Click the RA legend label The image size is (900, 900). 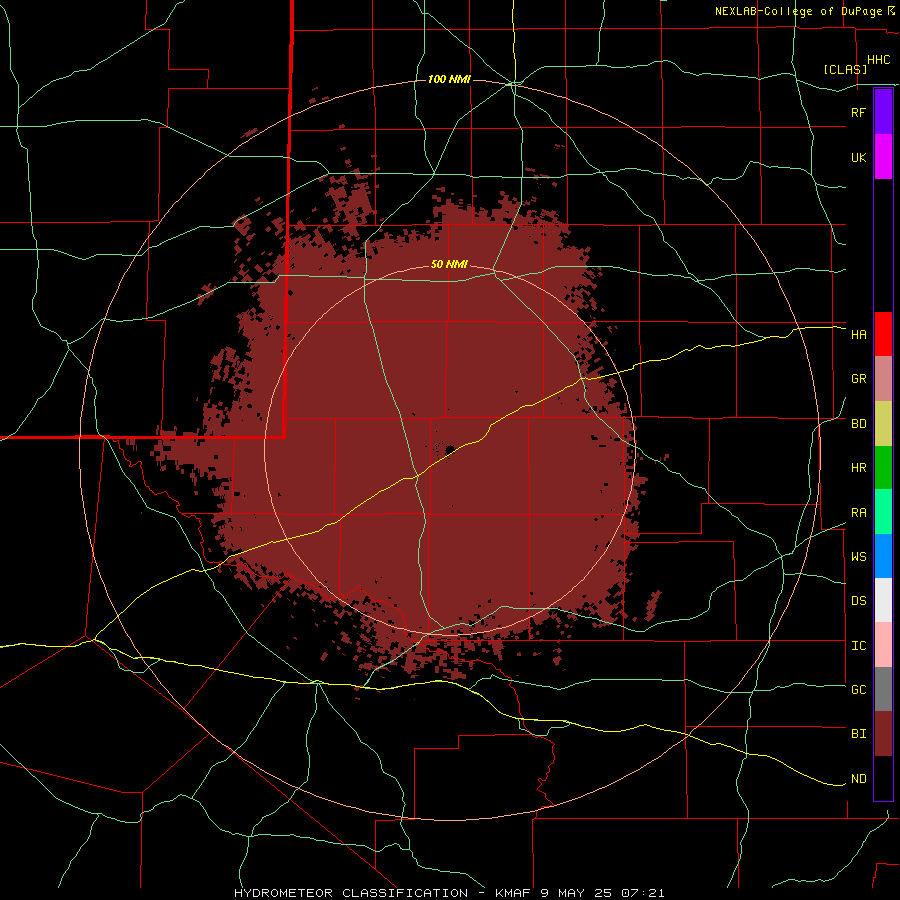coord(858,513)
